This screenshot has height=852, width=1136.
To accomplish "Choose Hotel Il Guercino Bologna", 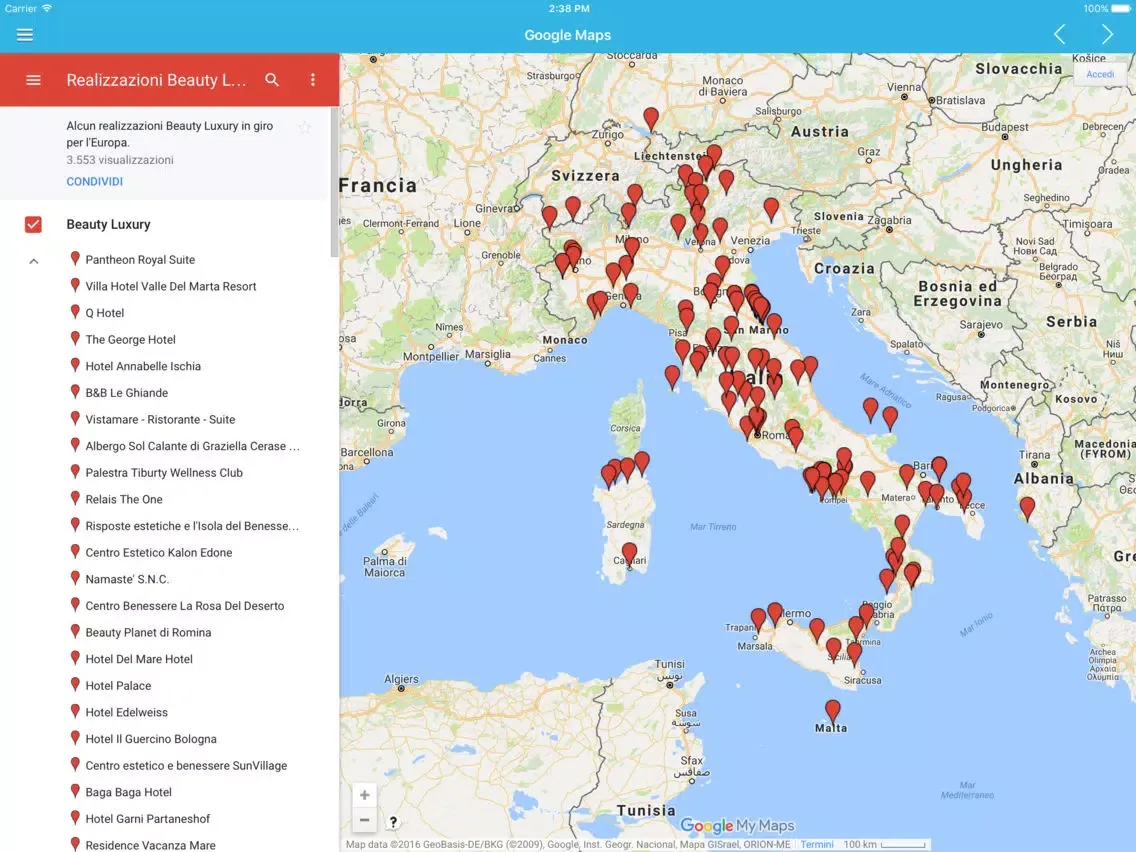I will (x=151, y=739).
